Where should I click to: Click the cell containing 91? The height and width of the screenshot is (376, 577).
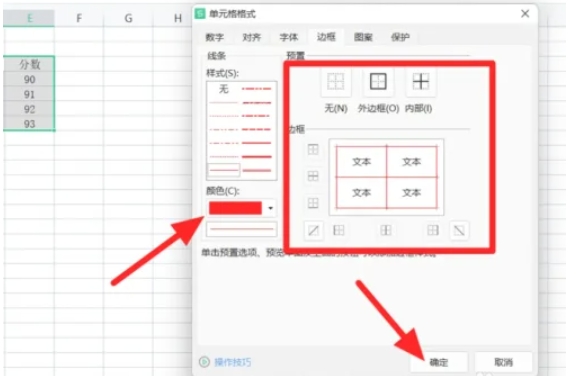tap(29, 95)
